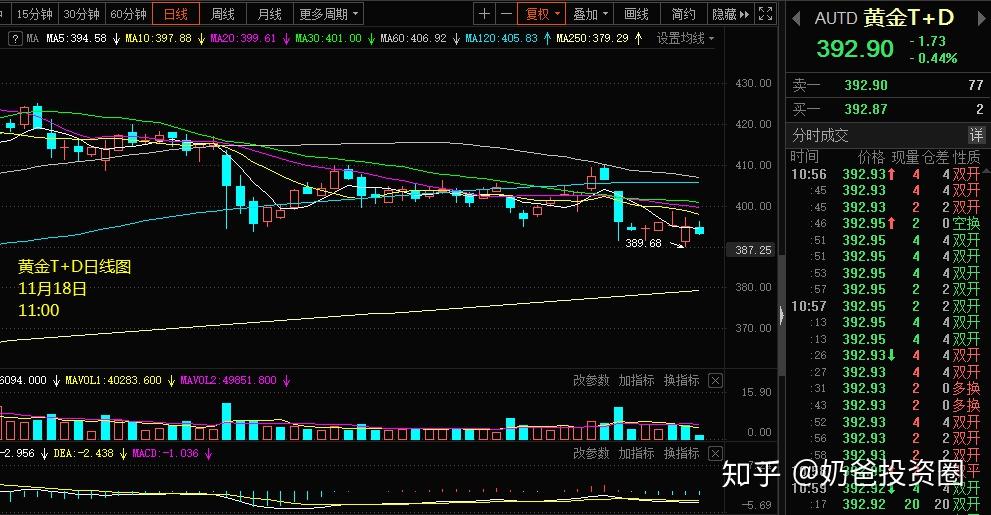The height and width of the screenshot is (515, 991).
Task: Click 改参数 in volume panel
Action: pyautogui.click(x=591, y=380)
